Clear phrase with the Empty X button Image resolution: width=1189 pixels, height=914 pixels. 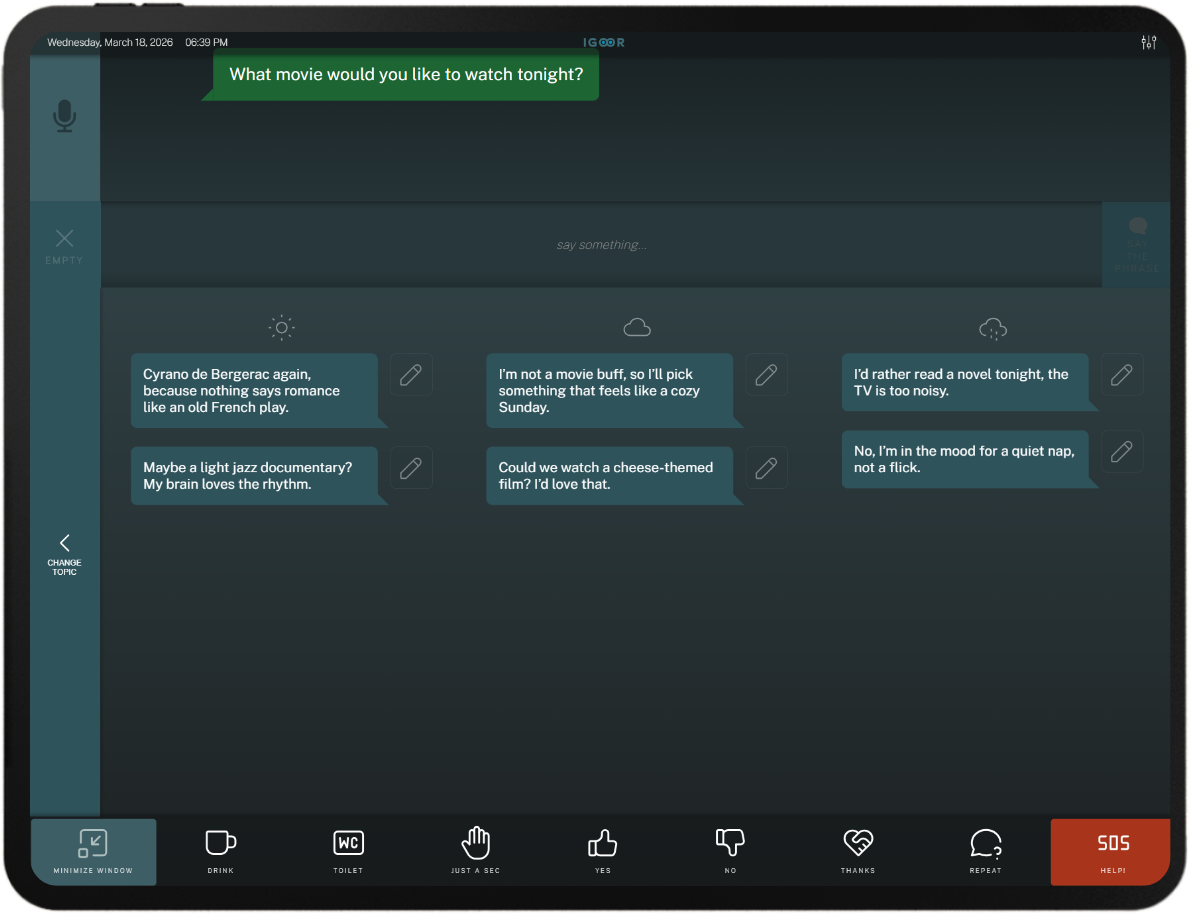tap(64, 246)
